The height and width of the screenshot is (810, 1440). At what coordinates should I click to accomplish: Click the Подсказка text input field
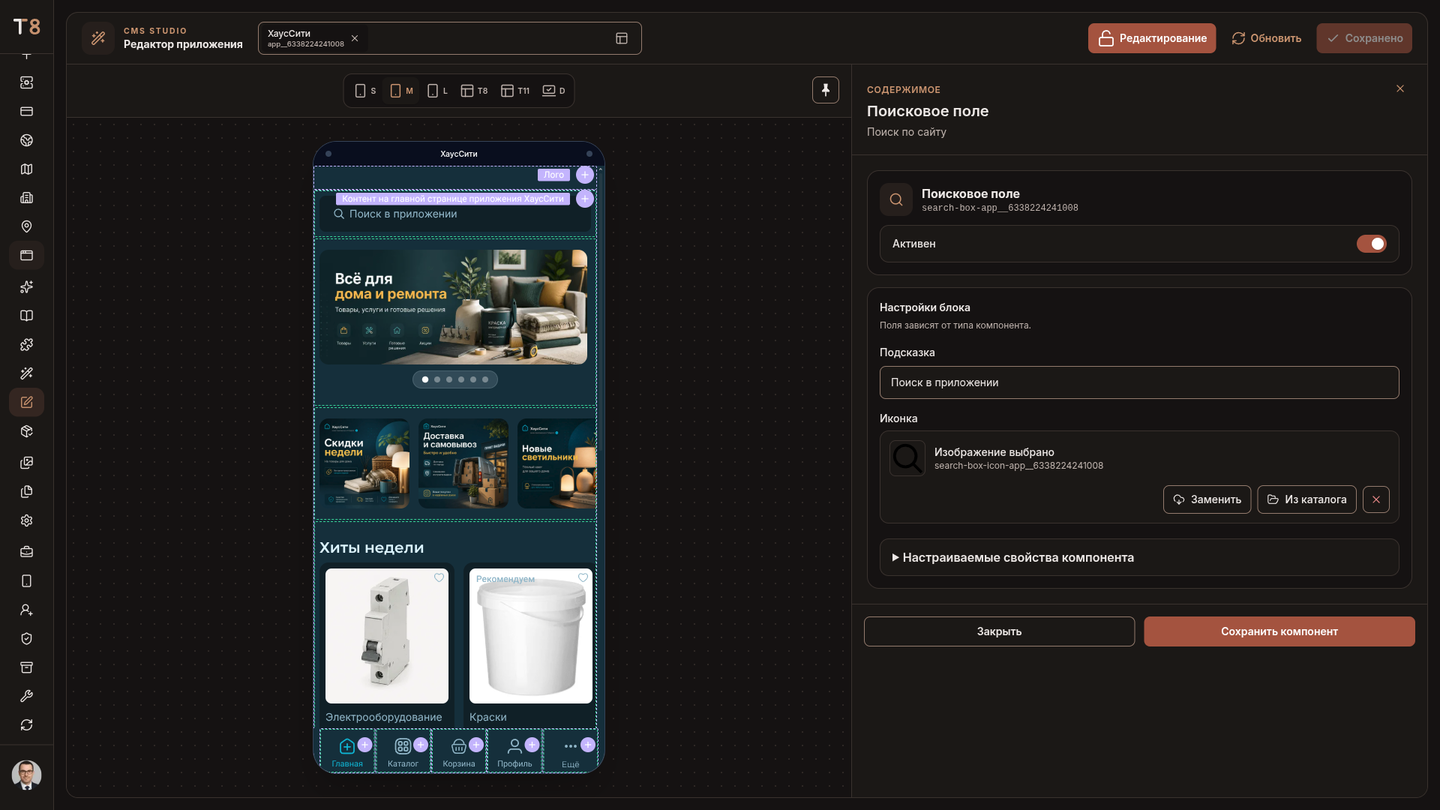pos(1139,382)
